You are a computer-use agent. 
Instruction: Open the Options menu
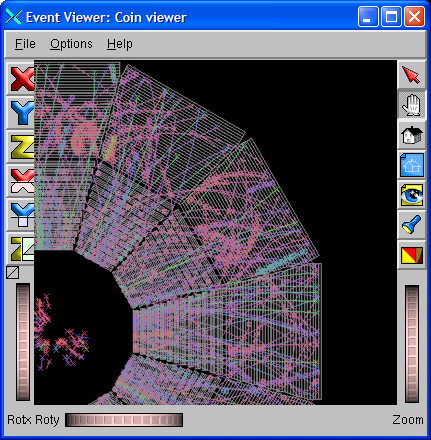click(x=71, y=44)
